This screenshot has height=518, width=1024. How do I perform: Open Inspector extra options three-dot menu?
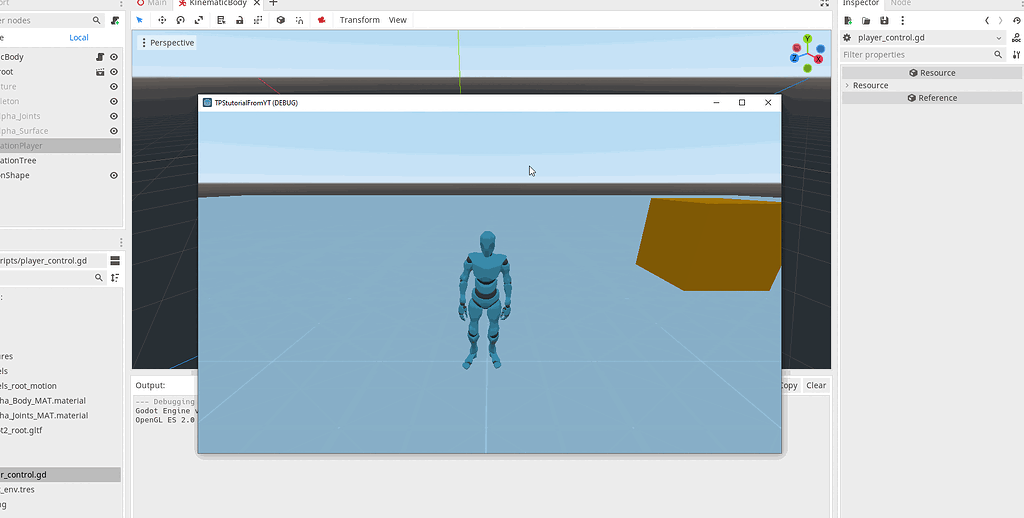click(903, 21)
